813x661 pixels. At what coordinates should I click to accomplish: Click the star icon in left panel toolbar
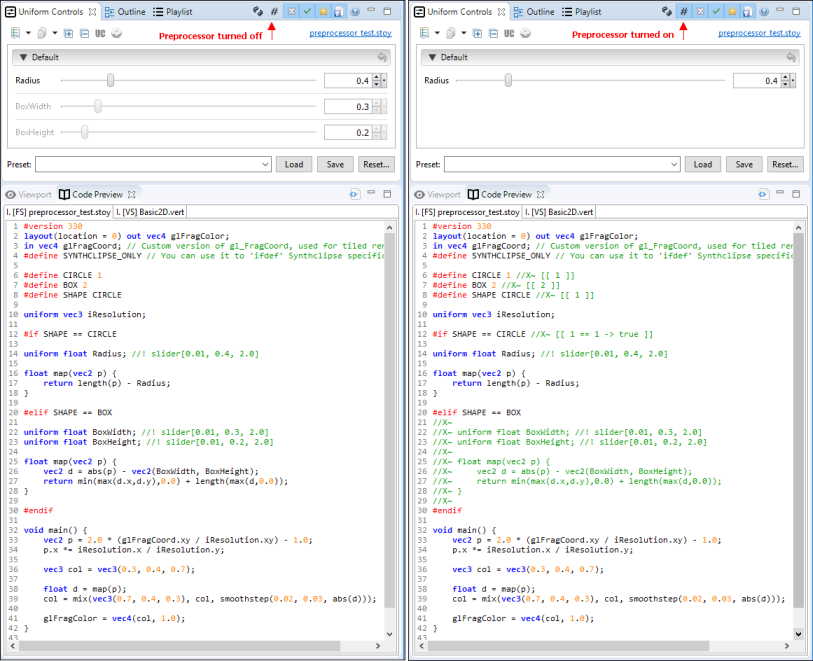pos(324,12)
